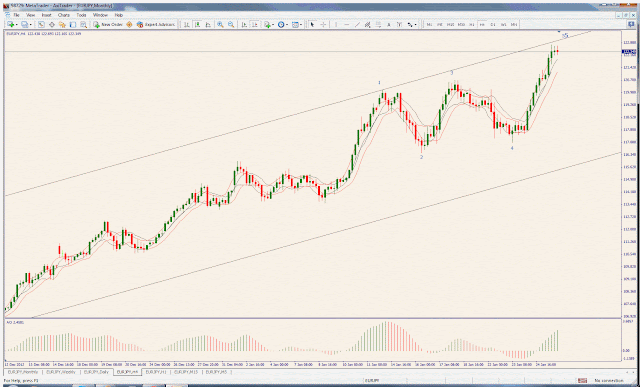
Task: Select the H1 timeframe button
Action: click(x=471, y=24)
